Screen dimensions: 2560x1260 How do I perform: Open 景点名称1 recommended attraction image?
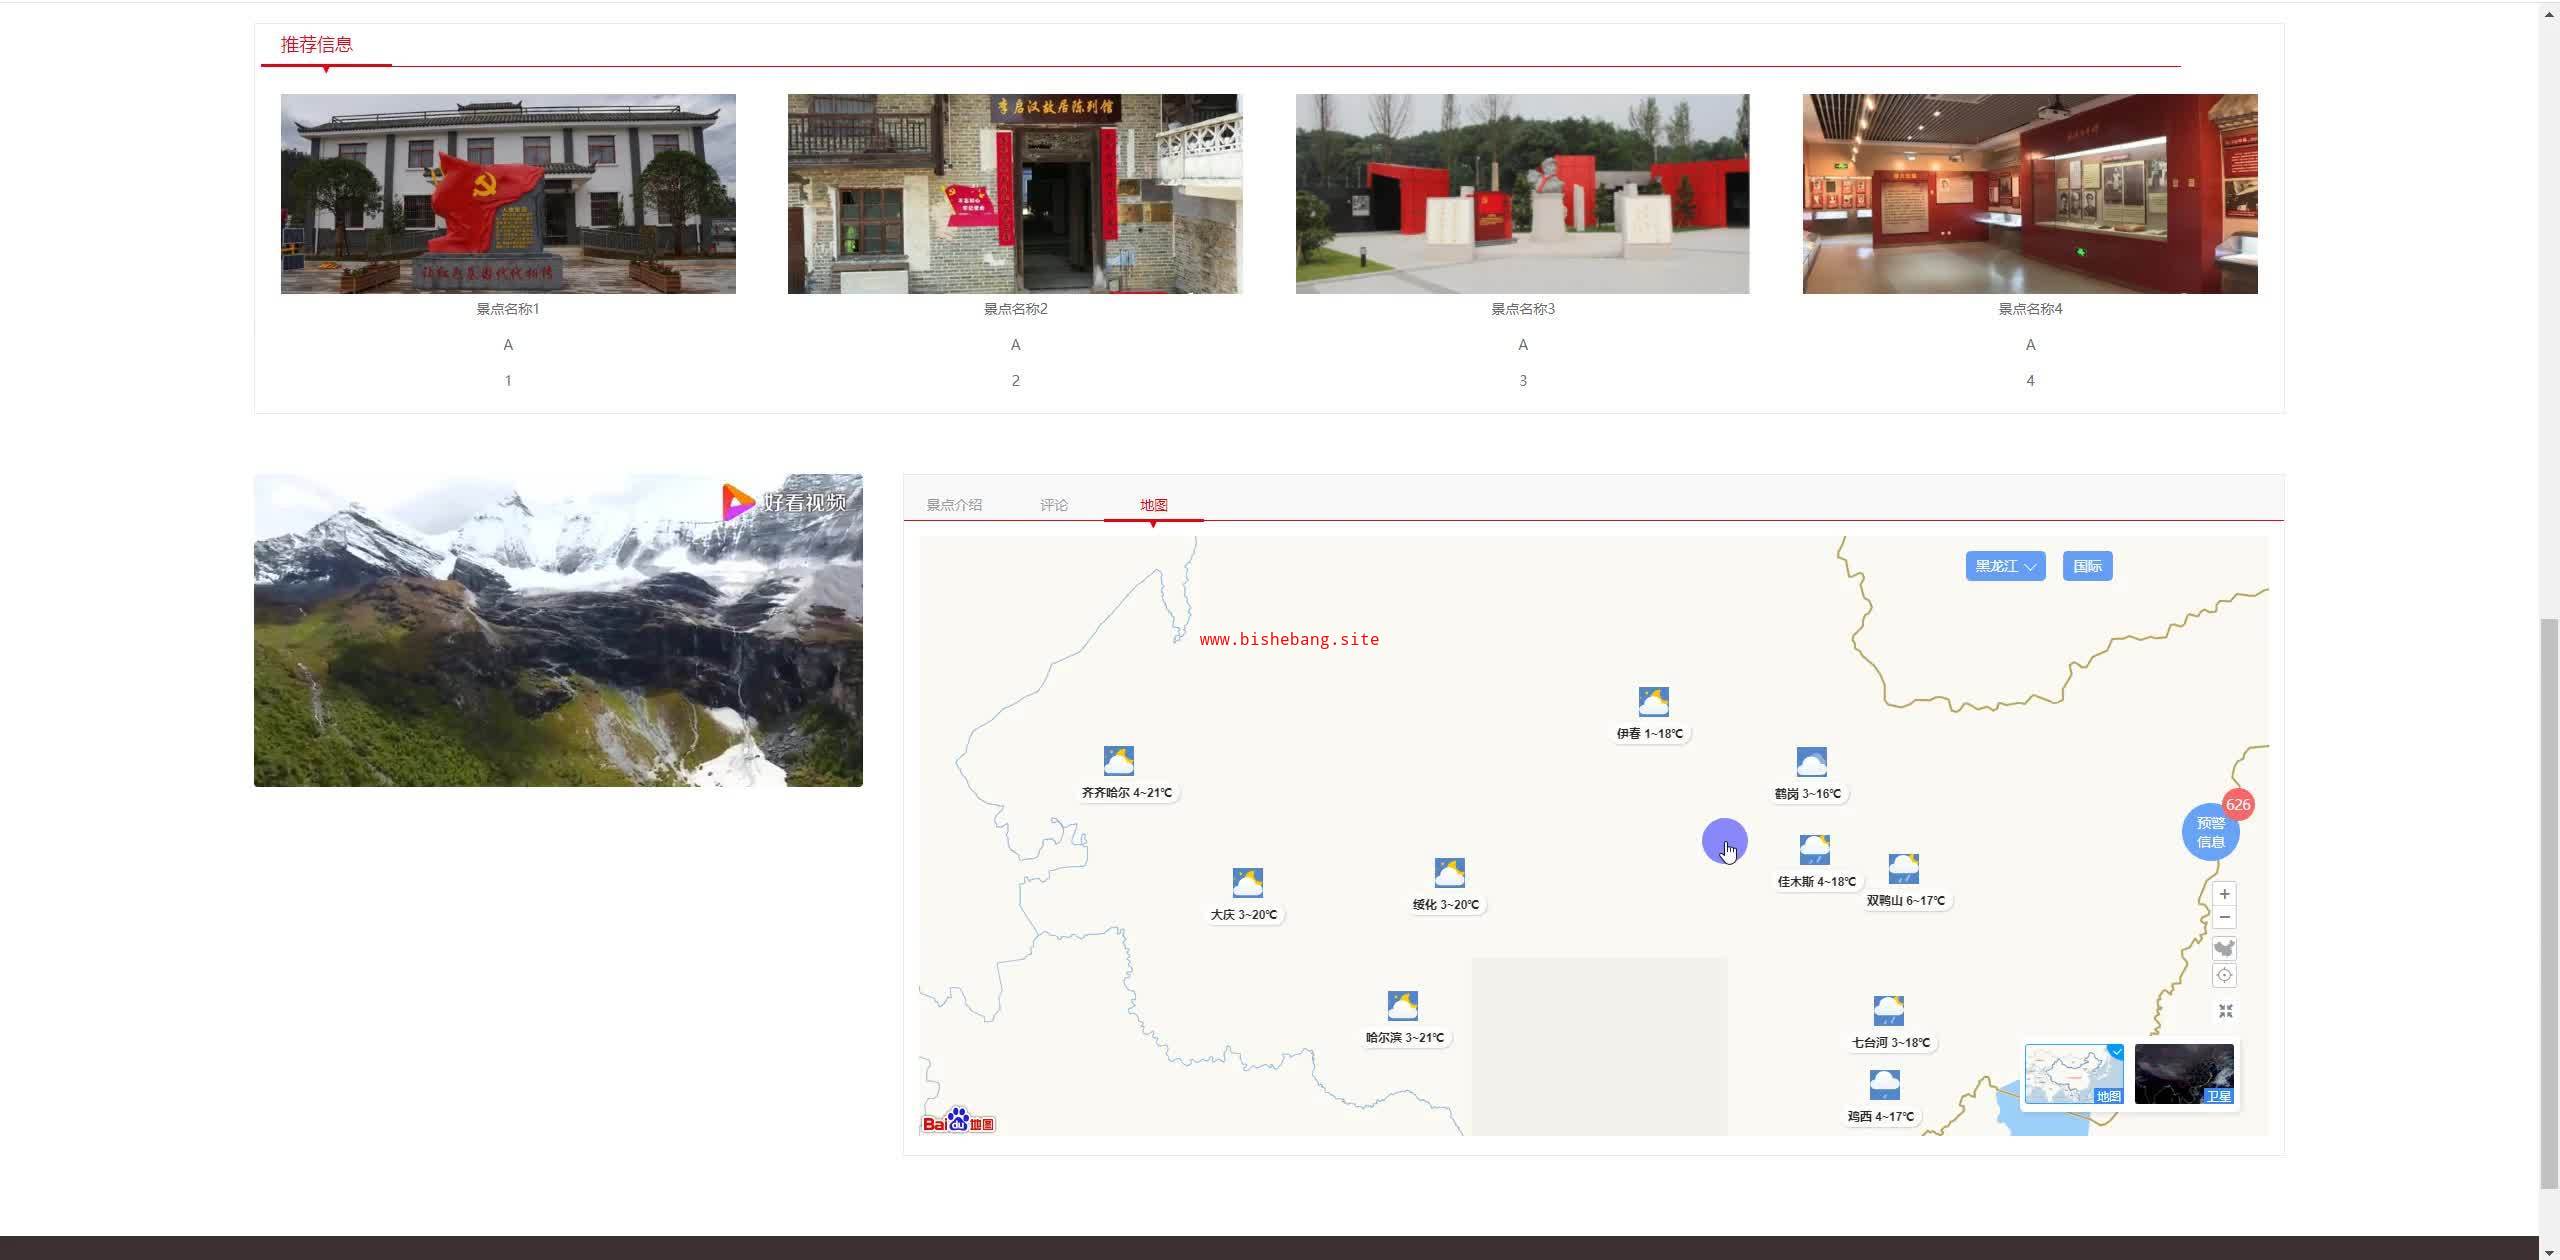pyautogui.click(x=508, y=194)
